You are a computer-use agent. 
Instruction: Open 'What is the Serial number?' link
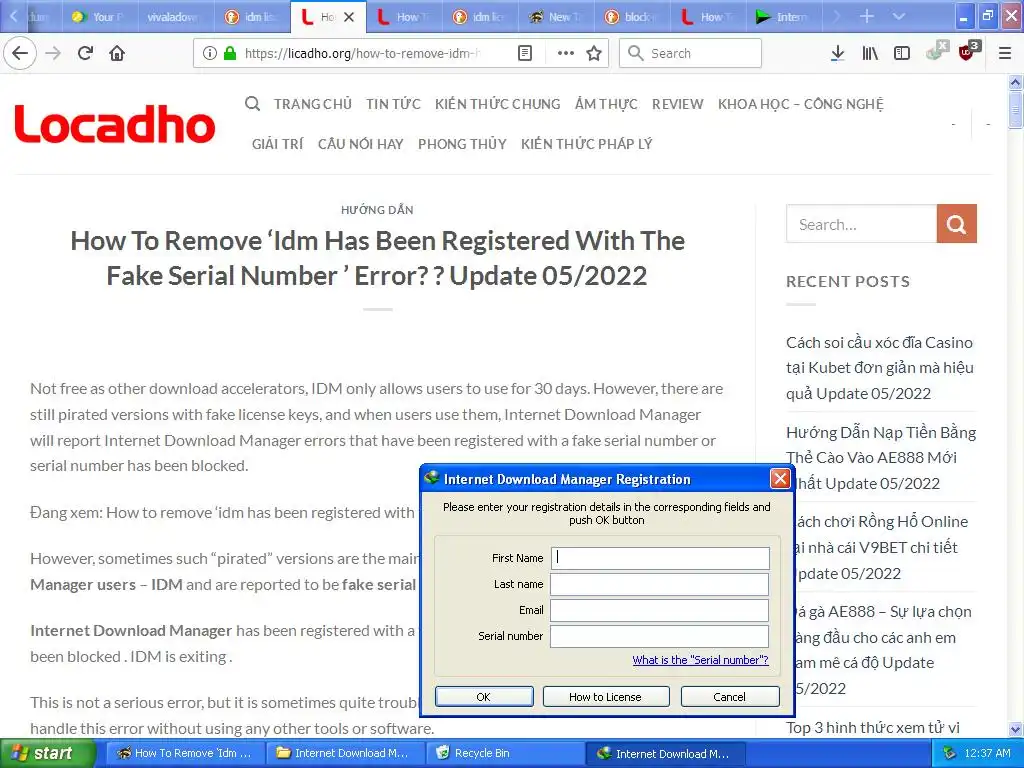[x=700, y=660]
